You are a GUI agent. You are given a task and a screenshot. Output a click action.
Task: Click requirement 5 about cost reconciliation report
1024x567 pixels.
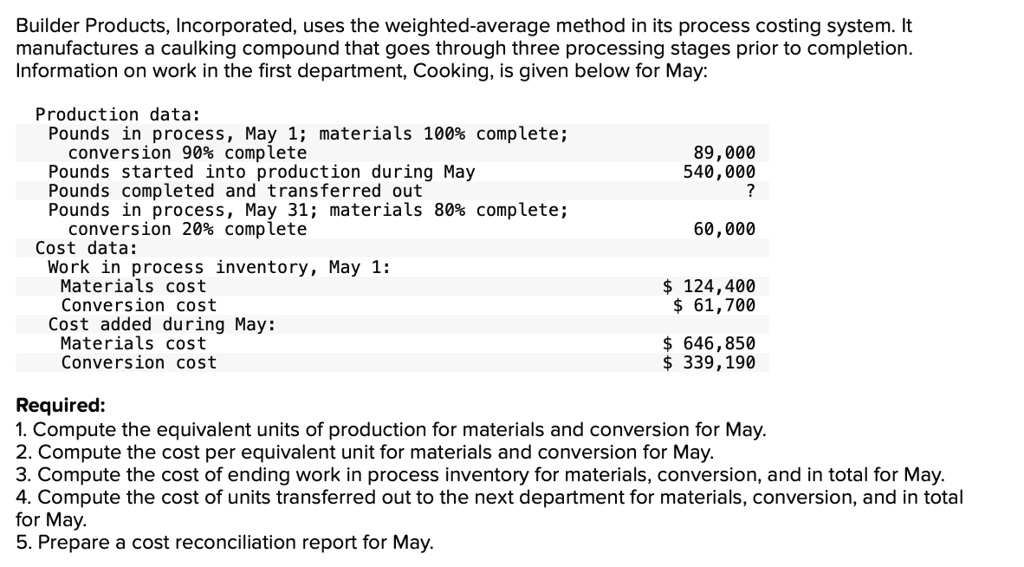pos(225,542)
